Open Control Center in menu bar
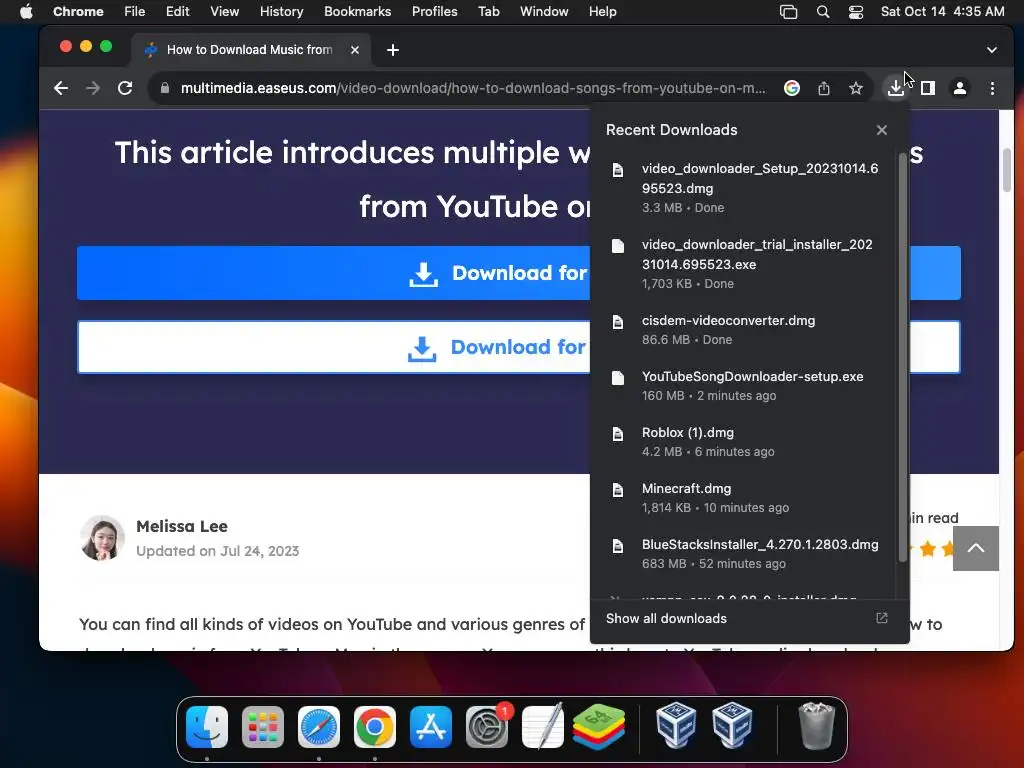The width and height of the screenshot is (1024, 768). pos(856,12)
